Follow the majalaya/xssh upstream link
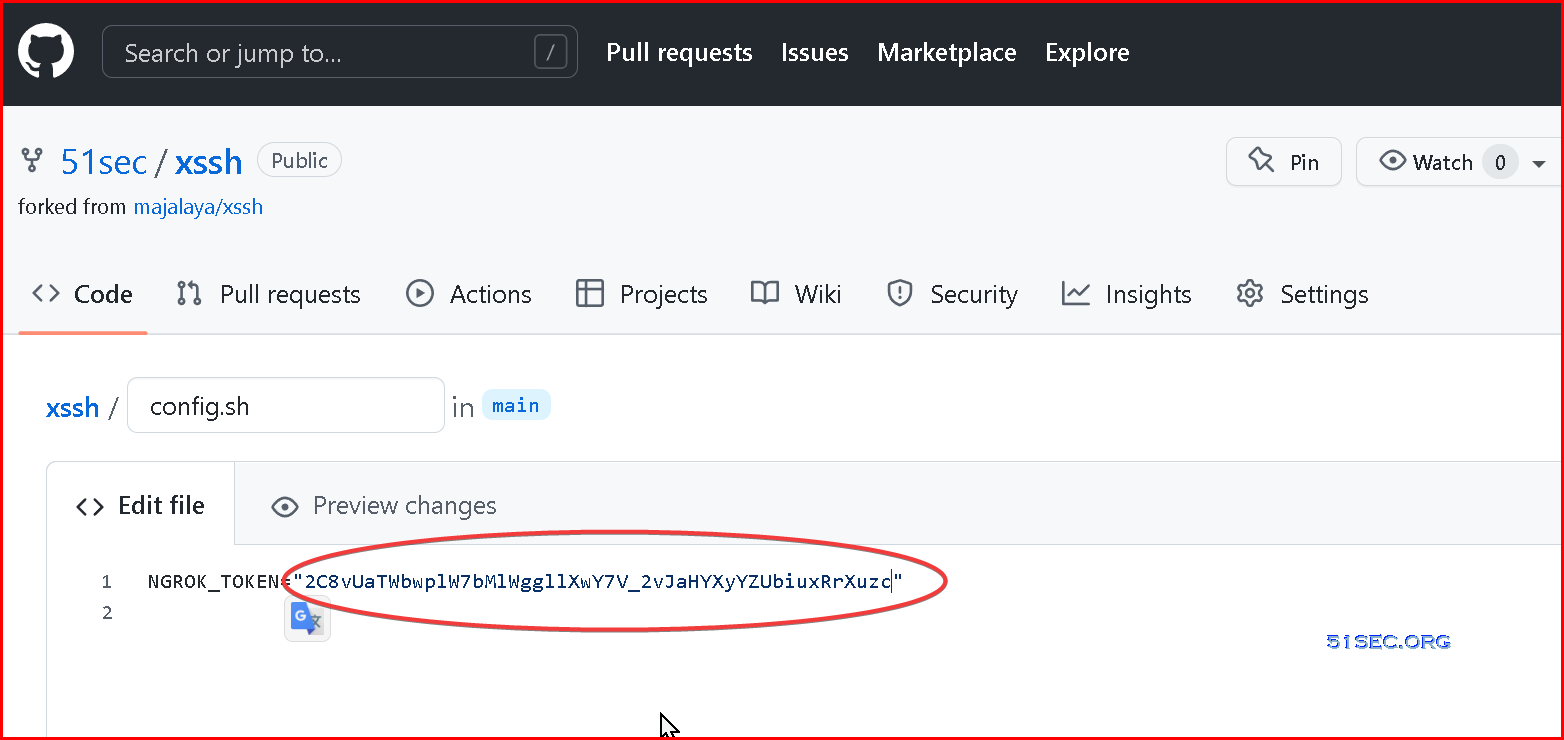The image size is (1564, 740). coord(198,208)
